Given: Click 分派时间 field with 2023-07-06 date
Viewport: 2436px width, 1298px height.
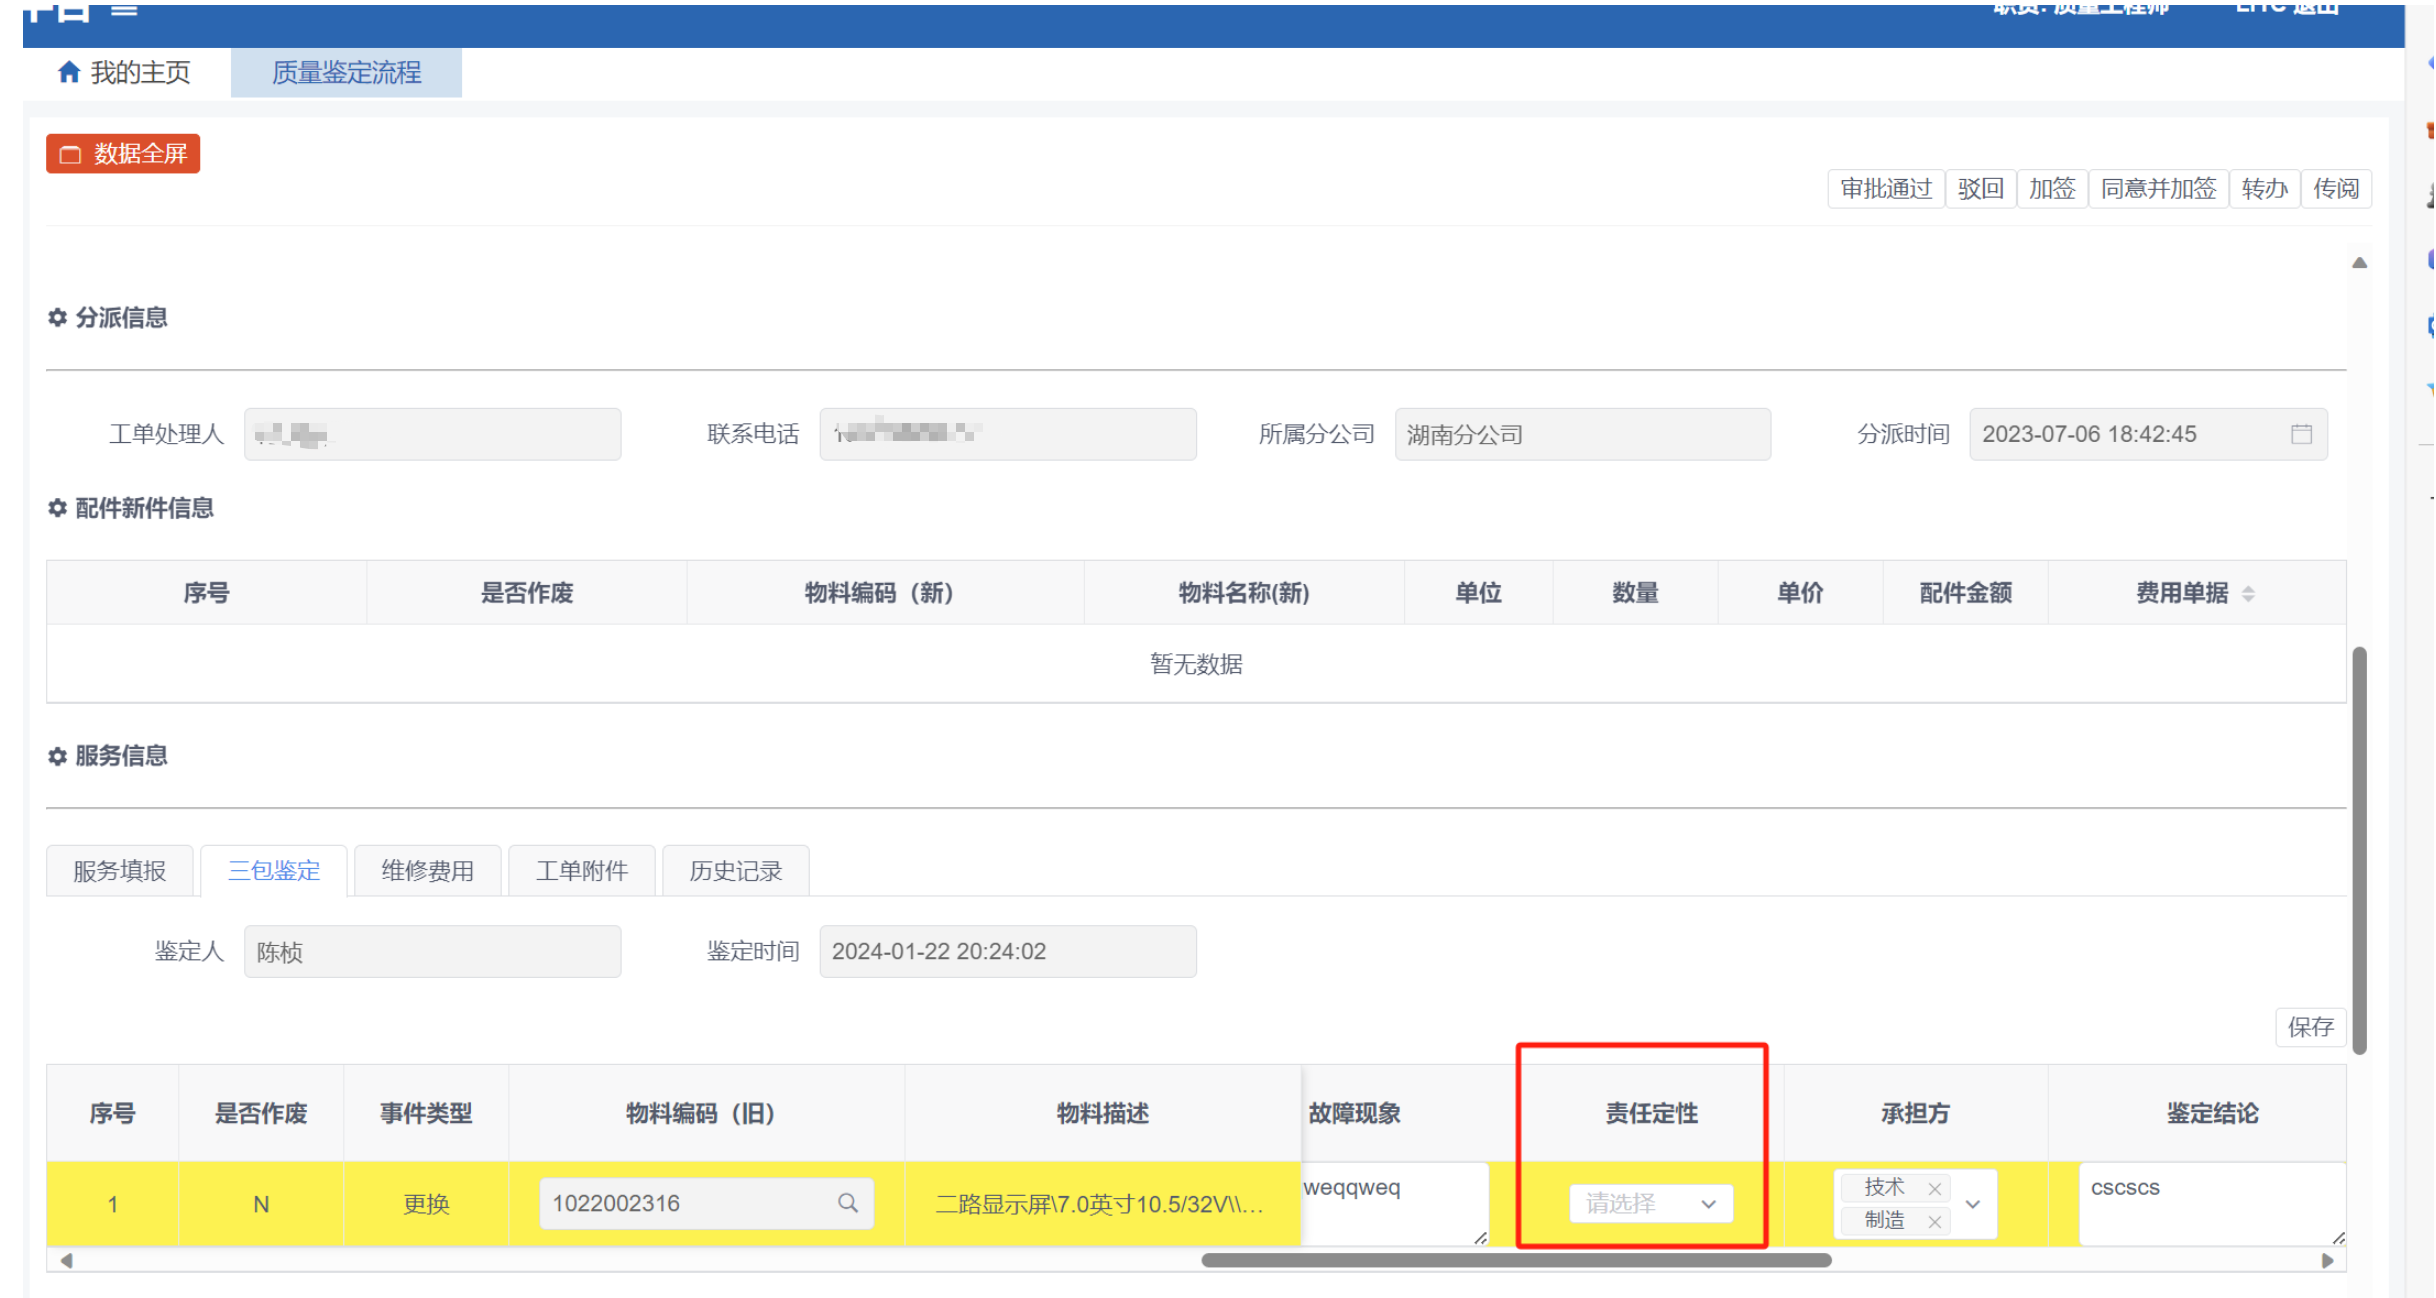Looking at the screenshot, I should [x=2149, y=434].
